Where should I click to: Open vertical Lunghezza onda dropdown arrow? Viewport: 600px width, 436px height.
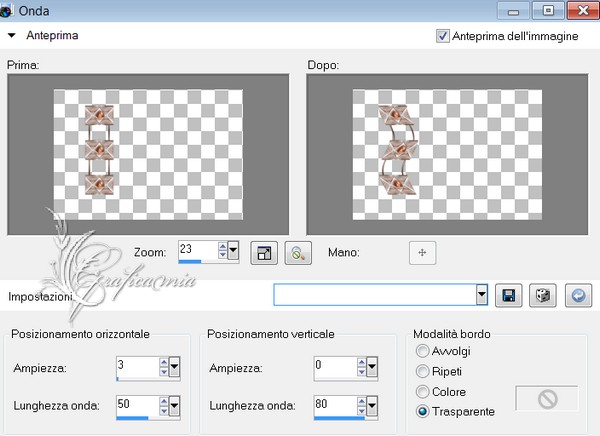(x=372, y=406)
